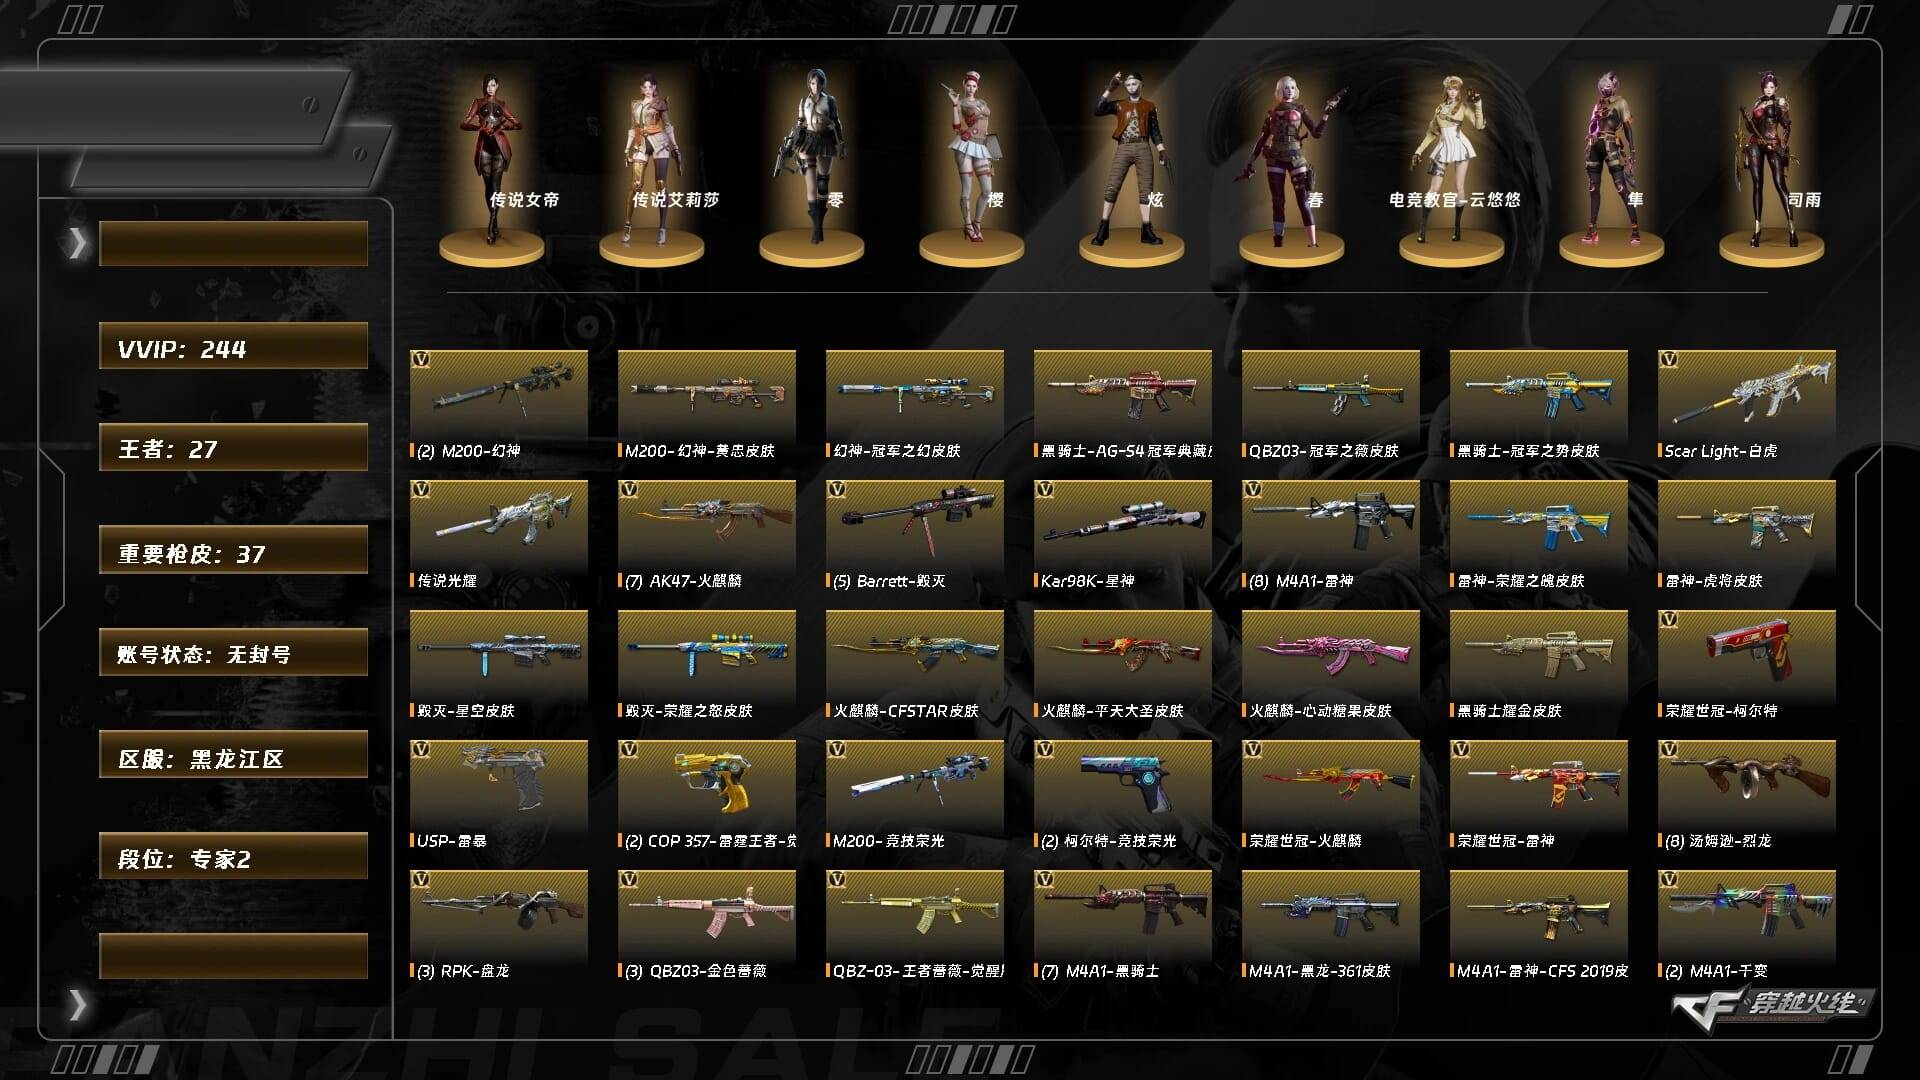The width and height of the screenshot is (1920, 1080).
Task: Pick the M4A1-千变 rainbow rifle icon
Action: tap(1746, 914)
